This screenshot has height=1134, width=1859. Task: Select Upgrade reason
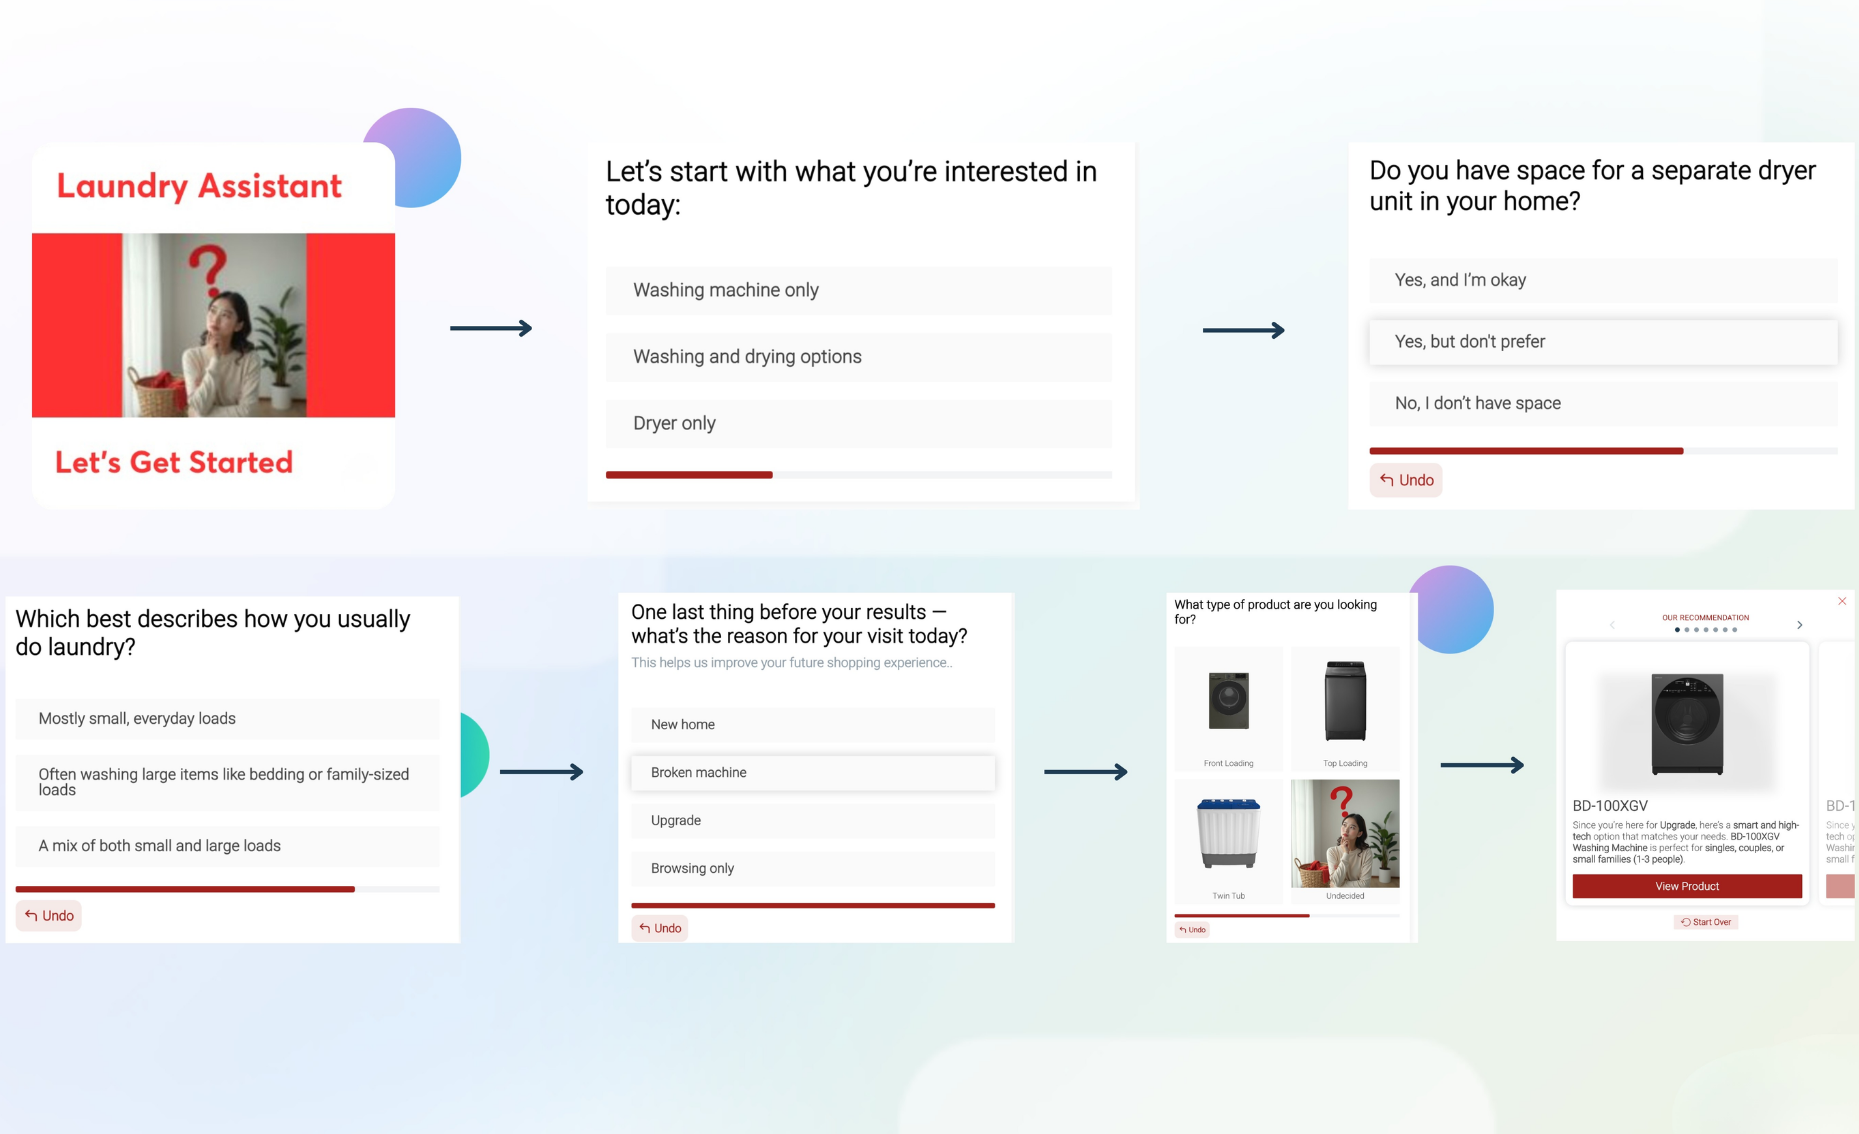coord(813,821)
